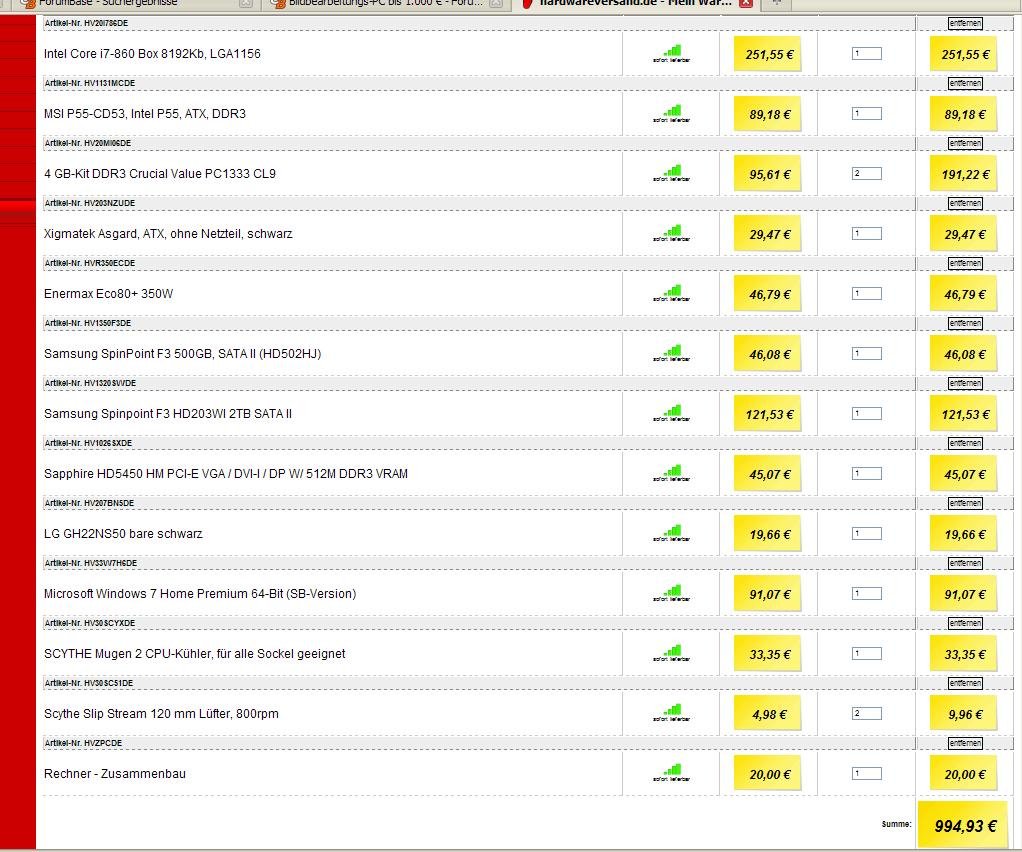
Task: Edit quantity field for Enermax Eco80+
Action: pyautogui.click(x=867, y=293)
